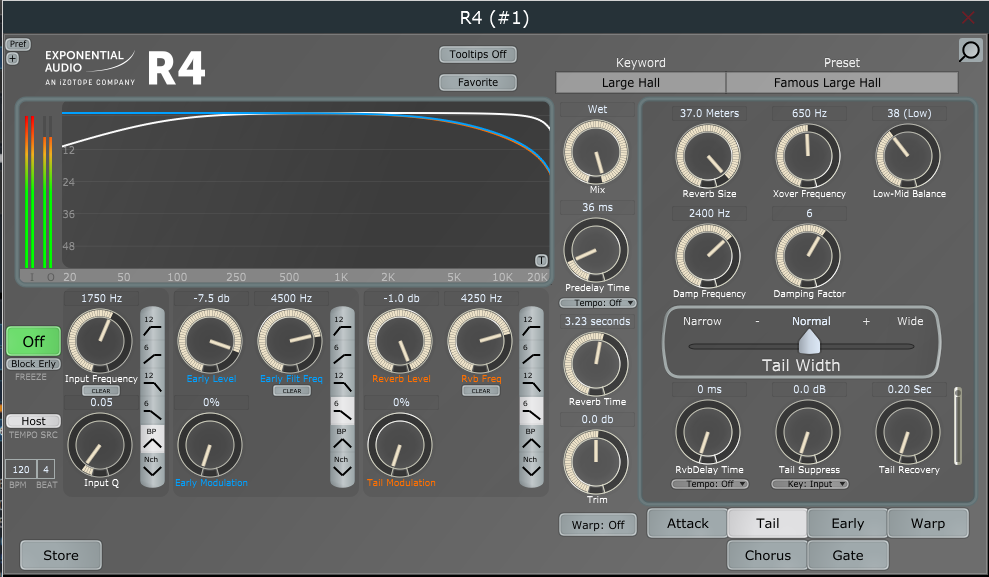
Task: Open Tempo dropdown under RvbDelay Time
Action: [x=710, y=484]
